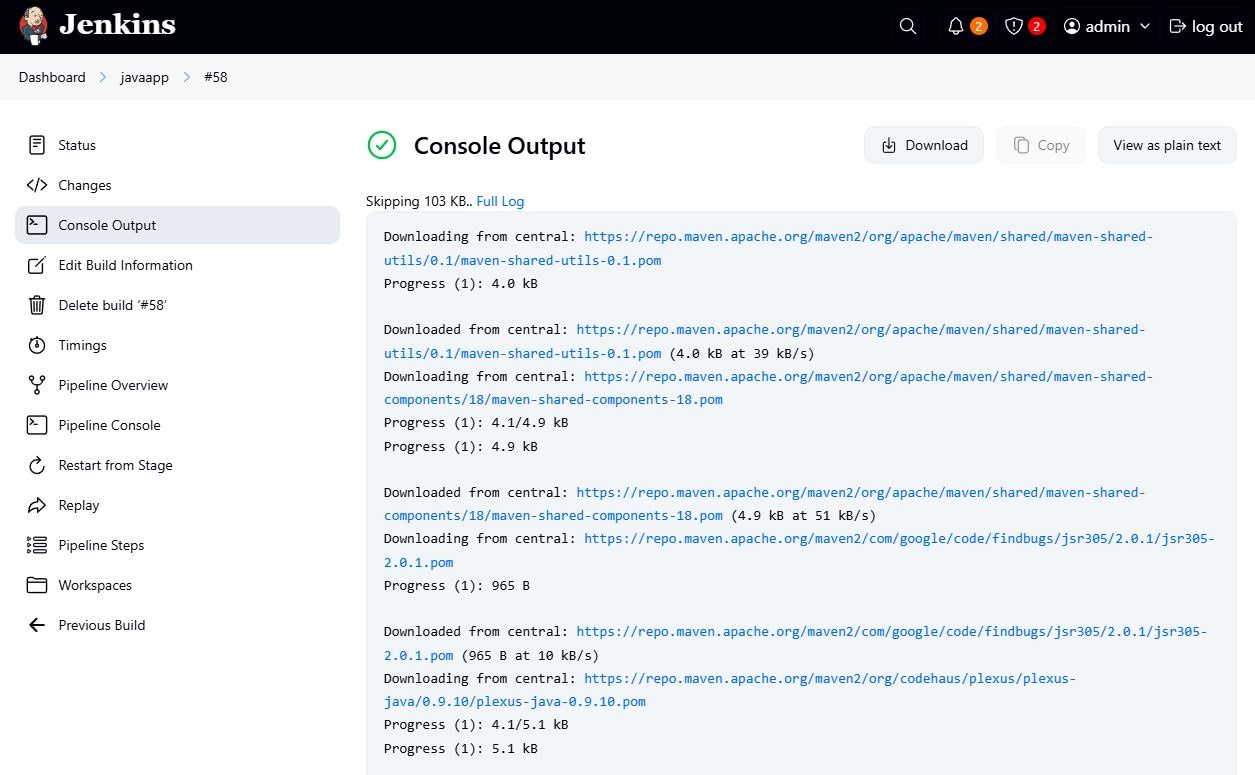This screenshot has height=775, width=1255.
Task: Open plexus-java-0.9.10.pom URL
Action: pos(730,690)
